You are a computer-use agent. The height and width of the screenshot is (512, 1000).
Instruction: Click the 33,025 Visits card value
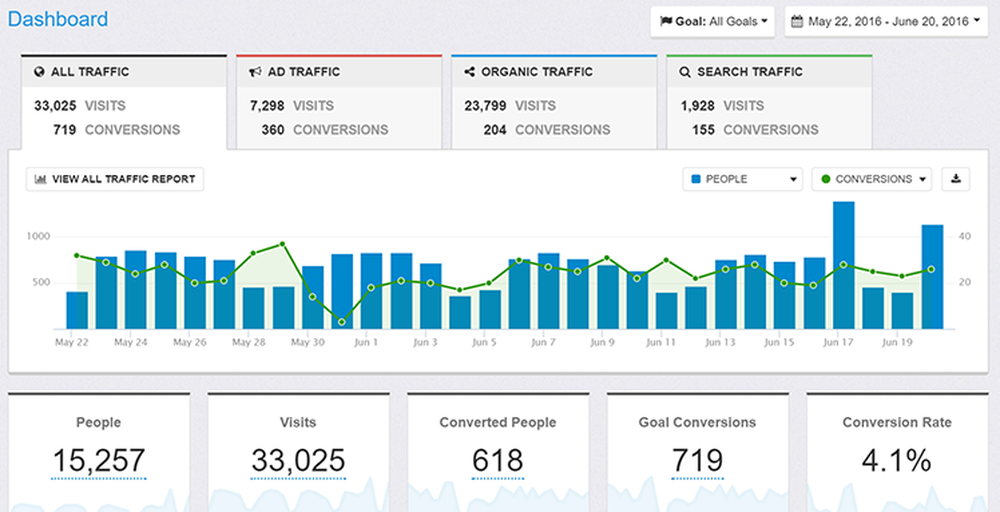298,460
